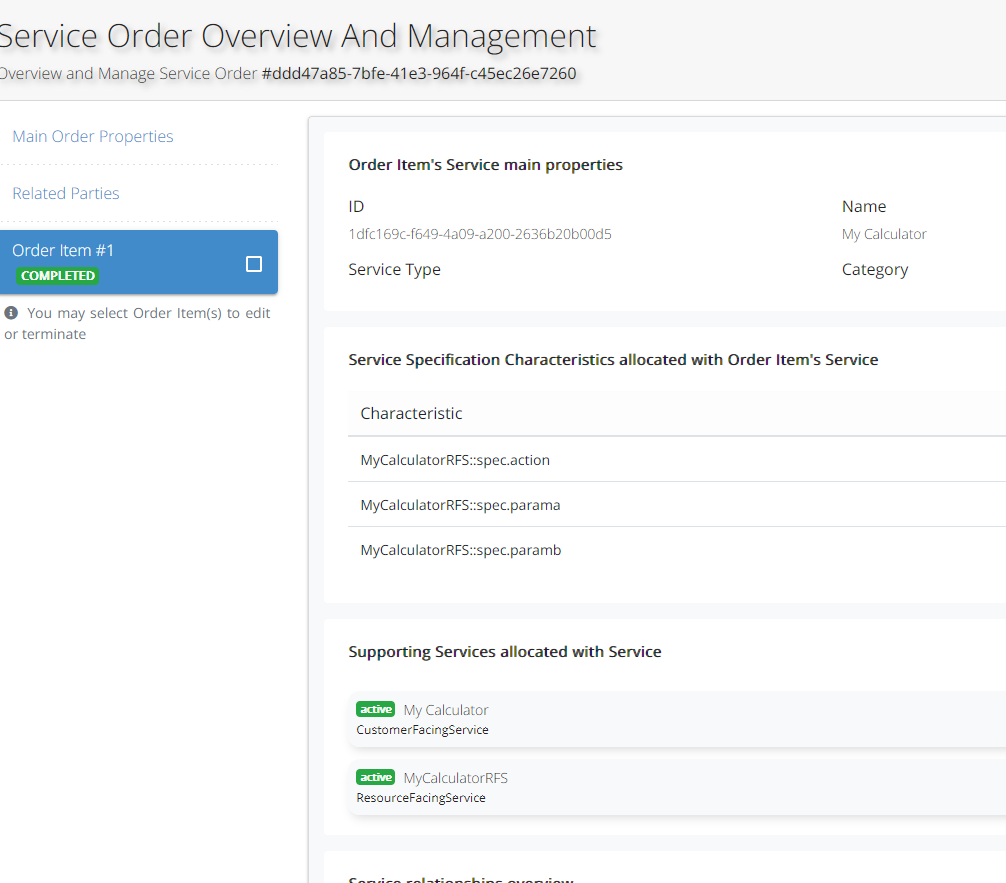Viewport: 1006px width, 883px height.
Task: Click the service order ID in the header
Action: coord(419,73)
